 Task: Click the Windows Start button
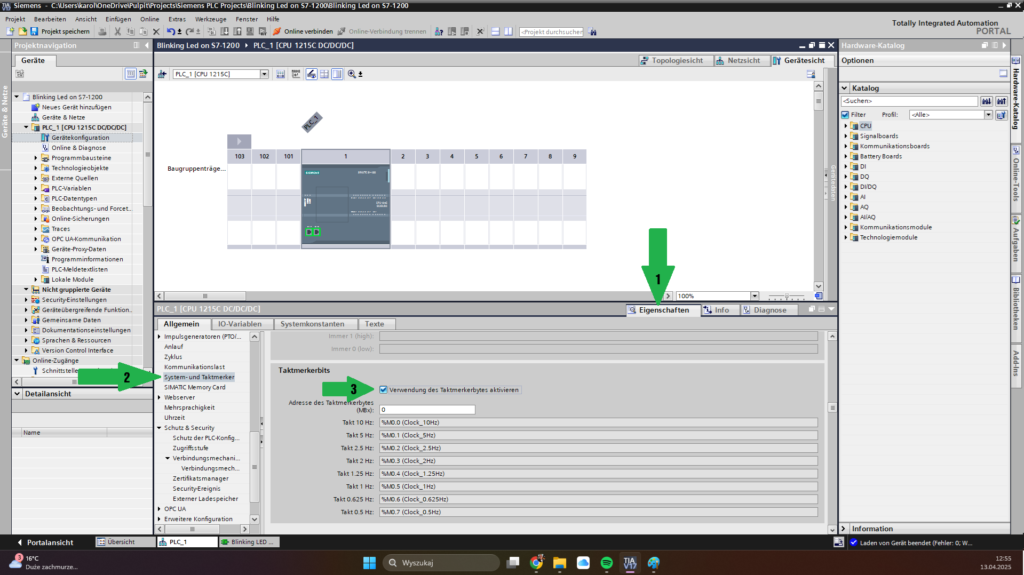click(x=370, y=563)
